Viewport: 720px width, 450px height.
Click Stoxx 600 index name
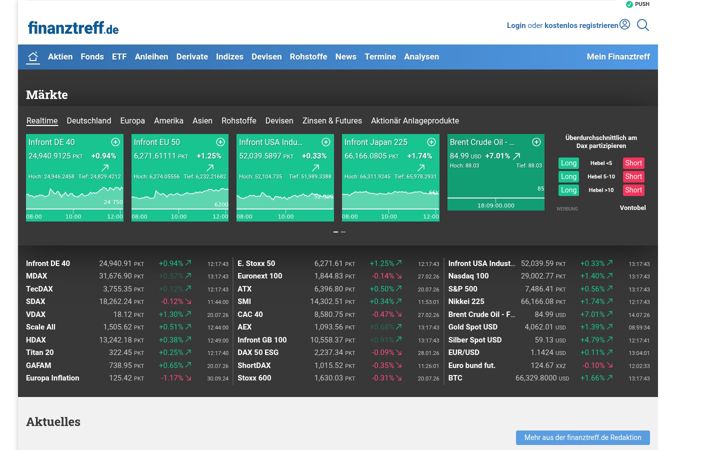[x=254, y=378]
